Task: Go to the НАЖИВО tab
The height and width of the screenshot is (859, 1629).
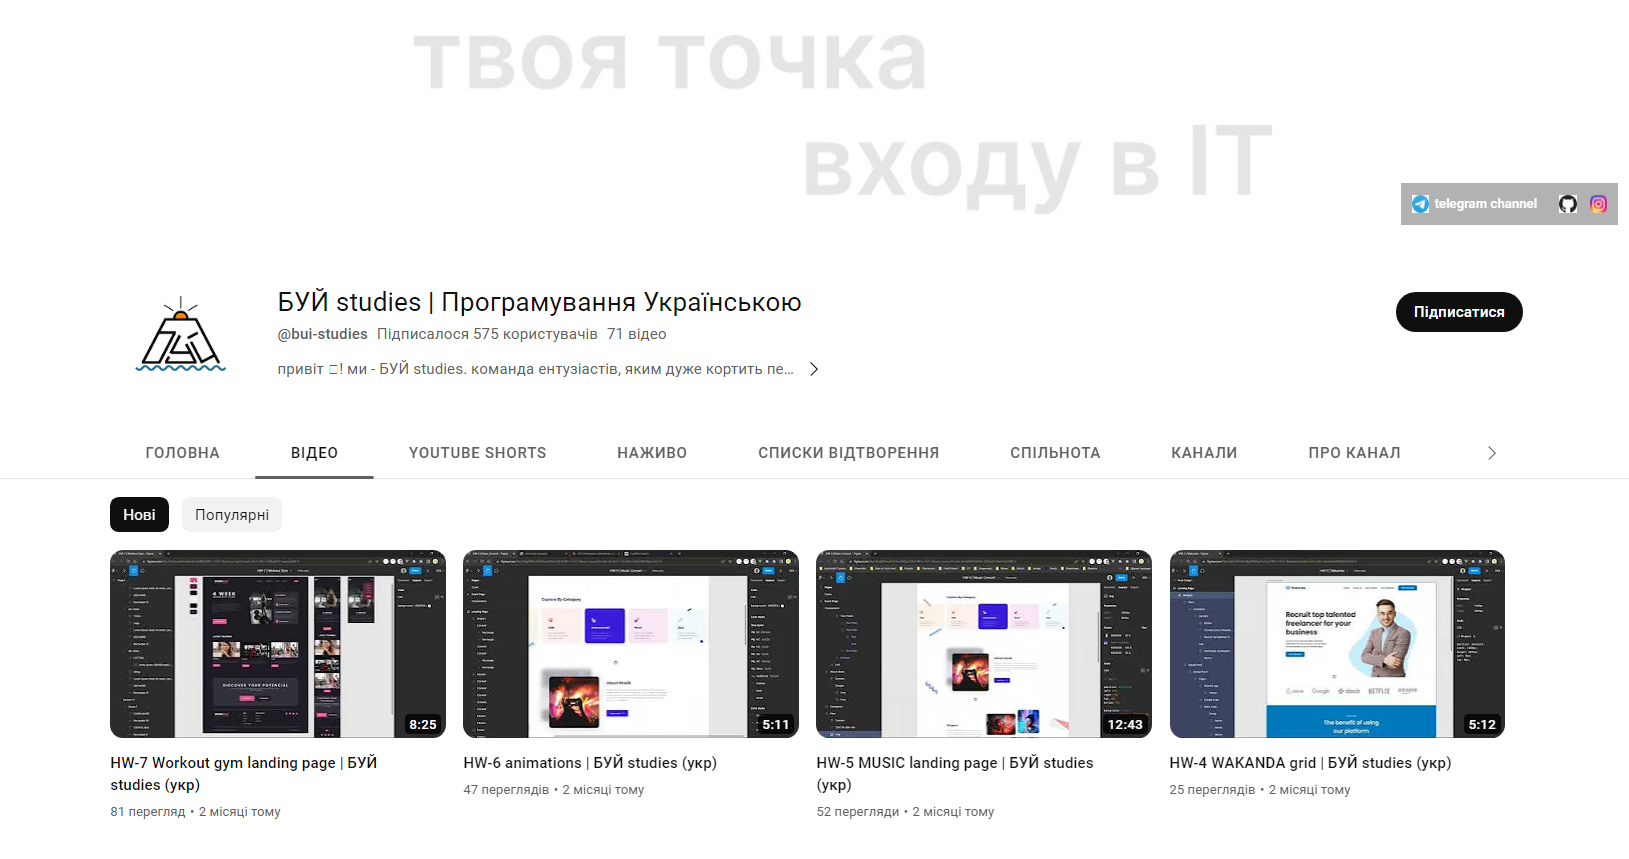Action: pyautogui.click(x=652, y=453)
